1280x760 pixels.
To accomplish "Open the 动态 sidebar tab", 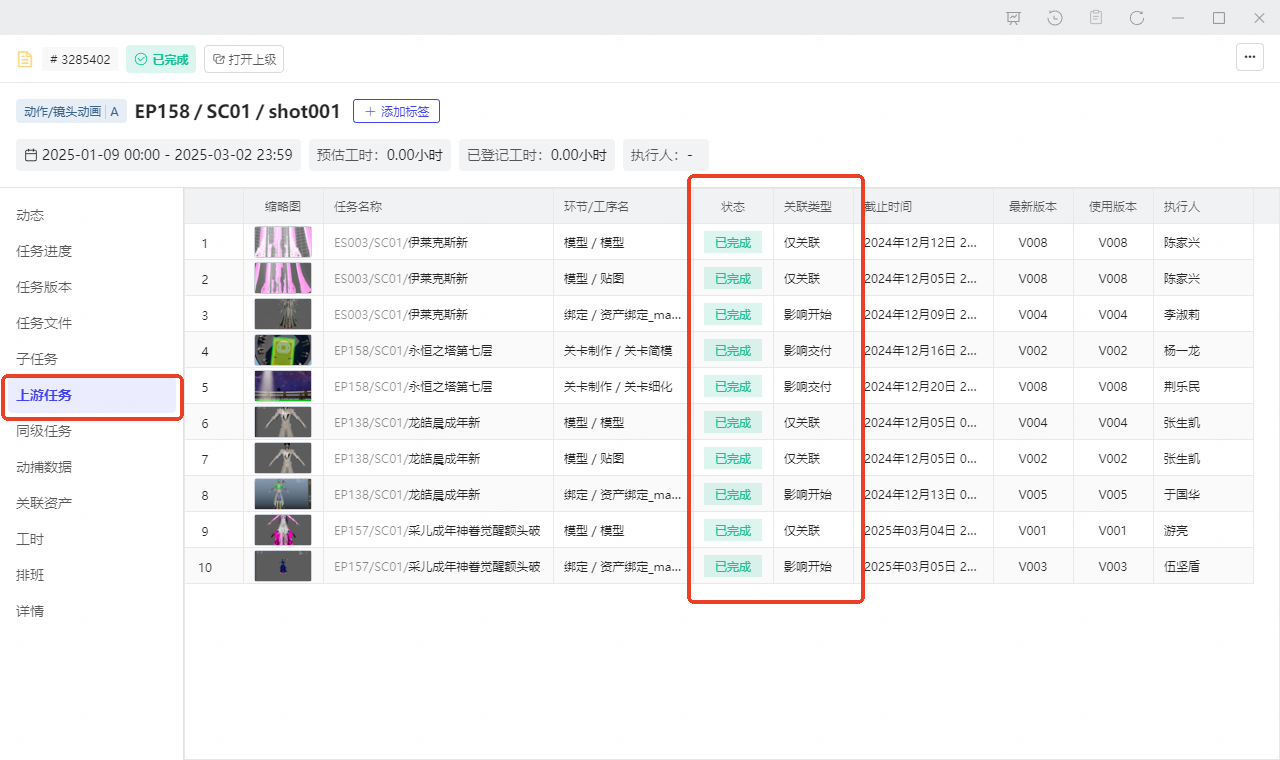I will click(30, 215).
